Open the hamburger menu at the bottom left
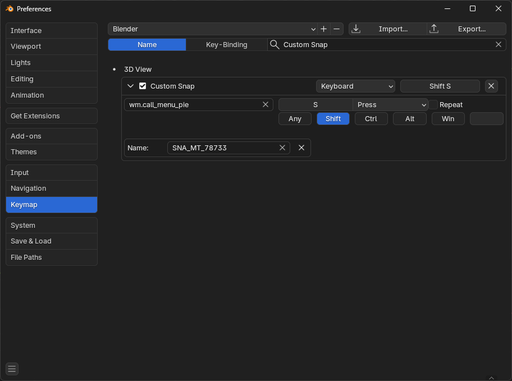This screenshot has height=381, width=512. (12, 369)
